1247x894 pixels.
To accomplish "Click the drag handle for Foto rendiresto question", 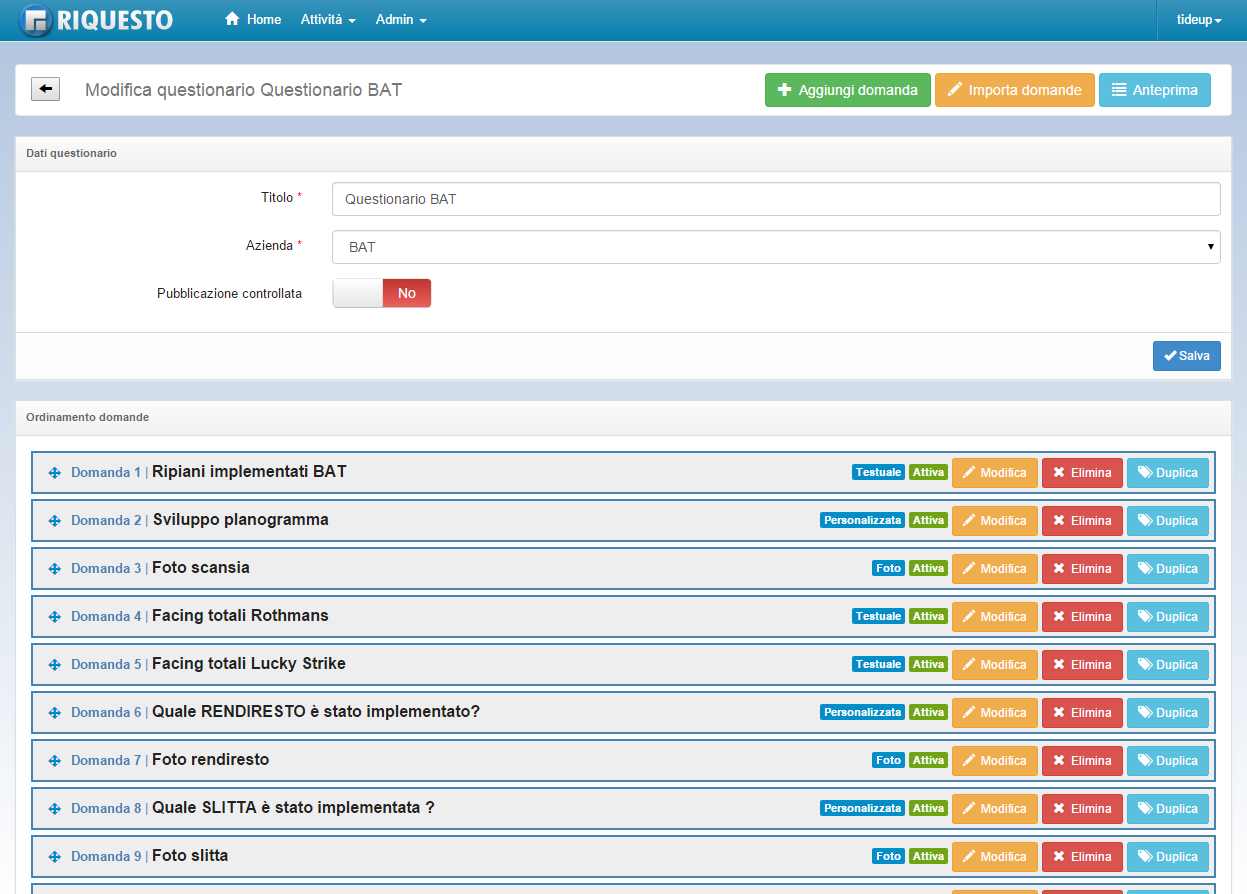I will 55,761.
